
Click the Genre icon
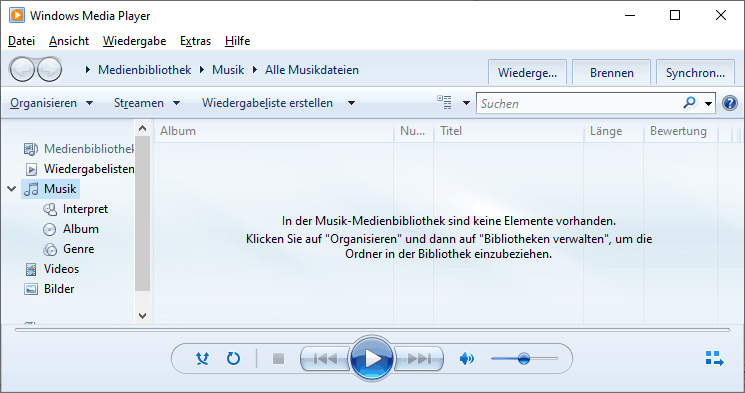pos(50,249)
